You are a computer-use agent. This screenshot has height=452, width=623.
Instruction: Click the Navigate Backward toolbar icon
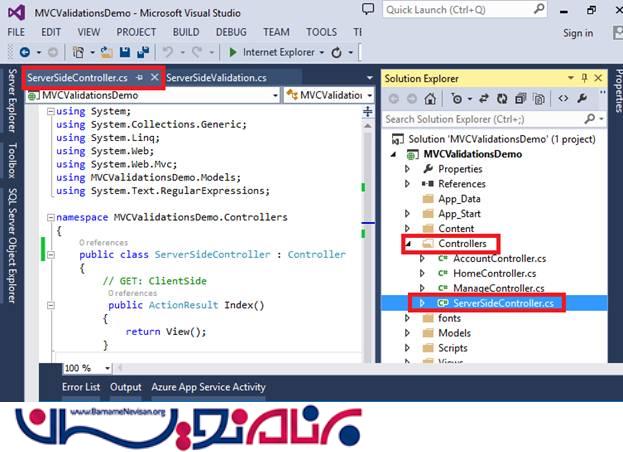tap(24, 52)
